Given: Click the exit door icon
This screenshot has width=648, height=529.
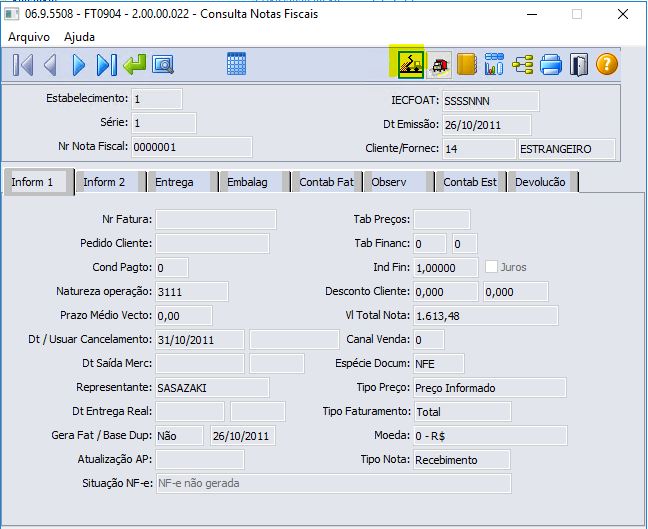Looking at the screenshot, I should 579,65.
